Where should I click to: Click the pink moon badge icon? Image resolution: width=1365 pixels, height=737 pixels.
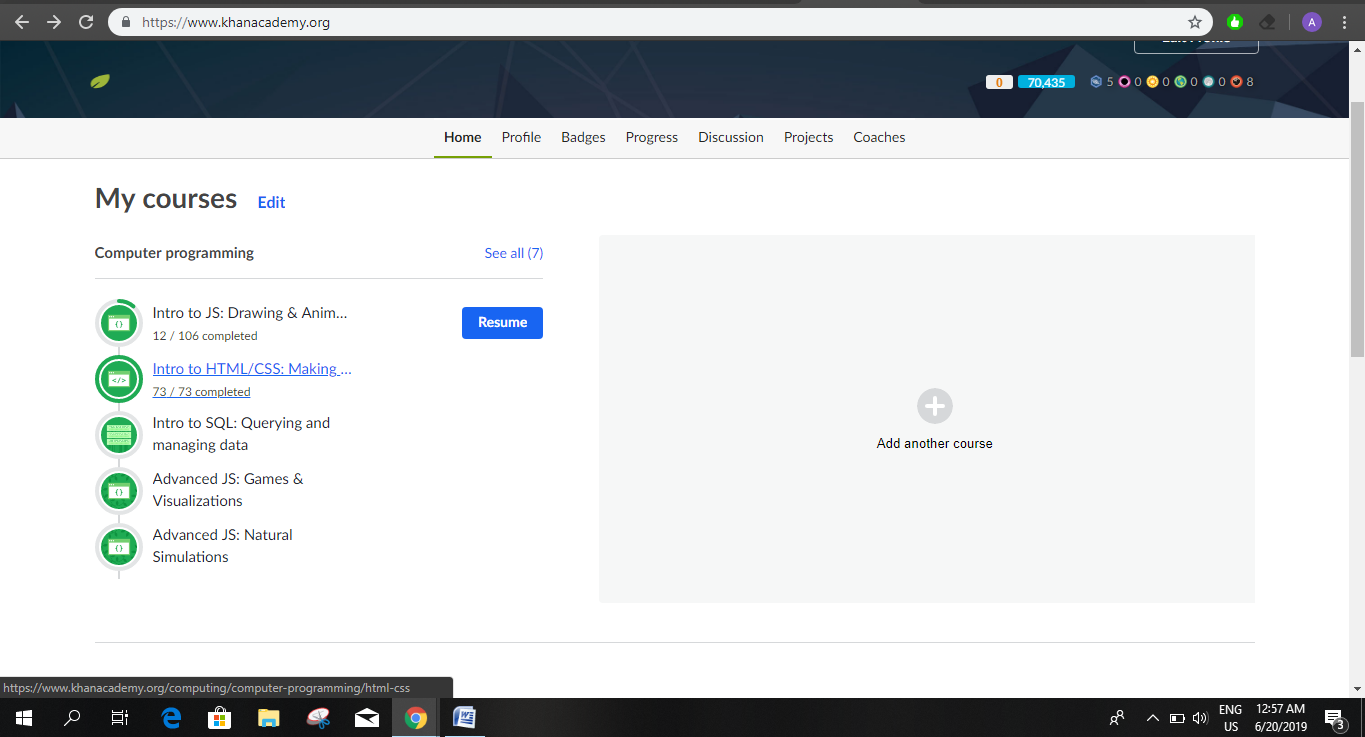1124,82
